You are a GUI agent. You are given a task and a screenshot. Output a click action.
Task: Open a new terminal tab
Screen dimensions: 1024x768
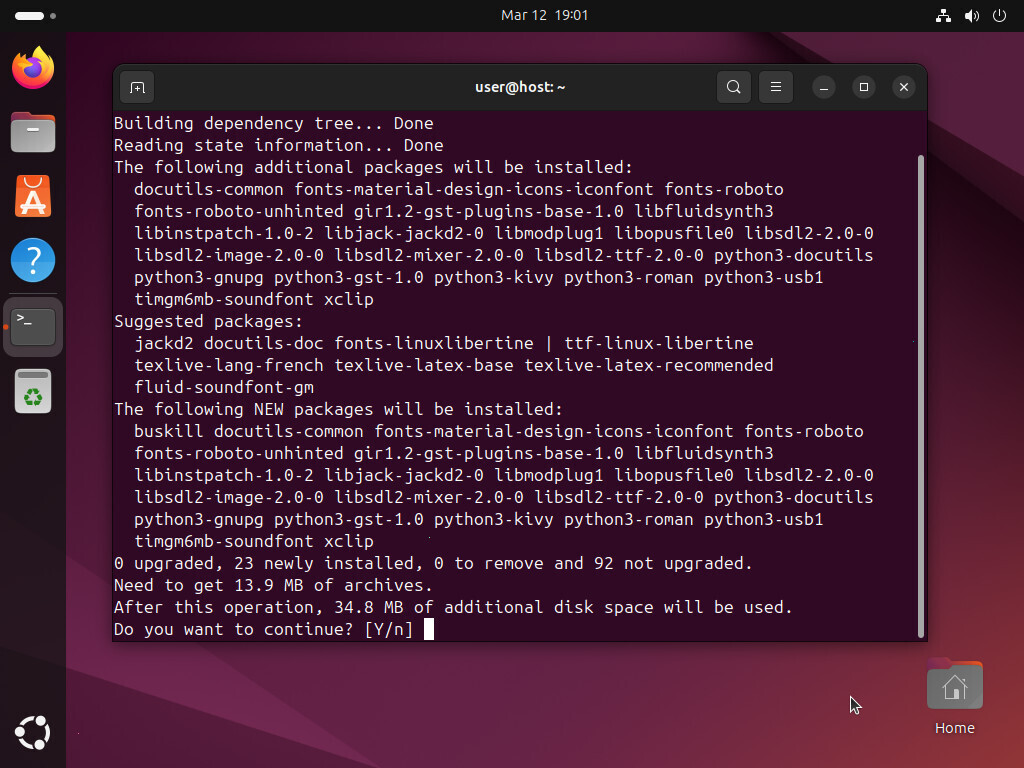137,87
